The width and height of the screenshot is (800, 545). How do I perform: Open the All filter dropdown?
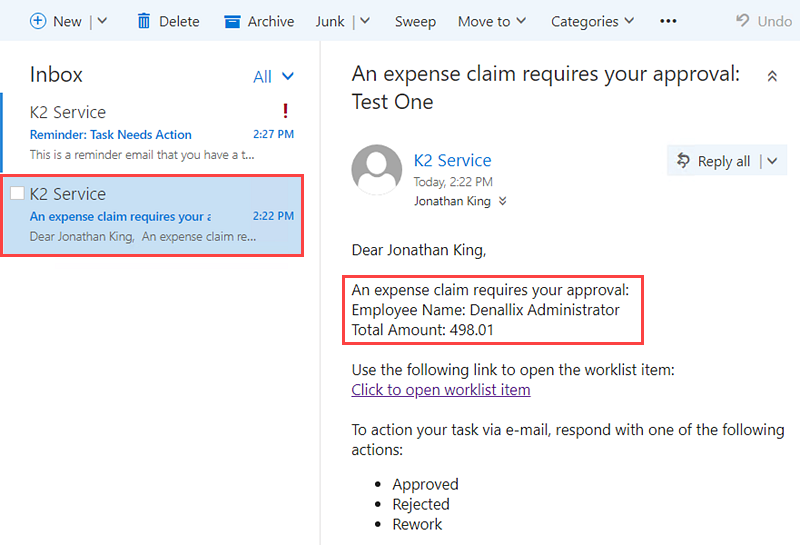click(x=273, y=77)
